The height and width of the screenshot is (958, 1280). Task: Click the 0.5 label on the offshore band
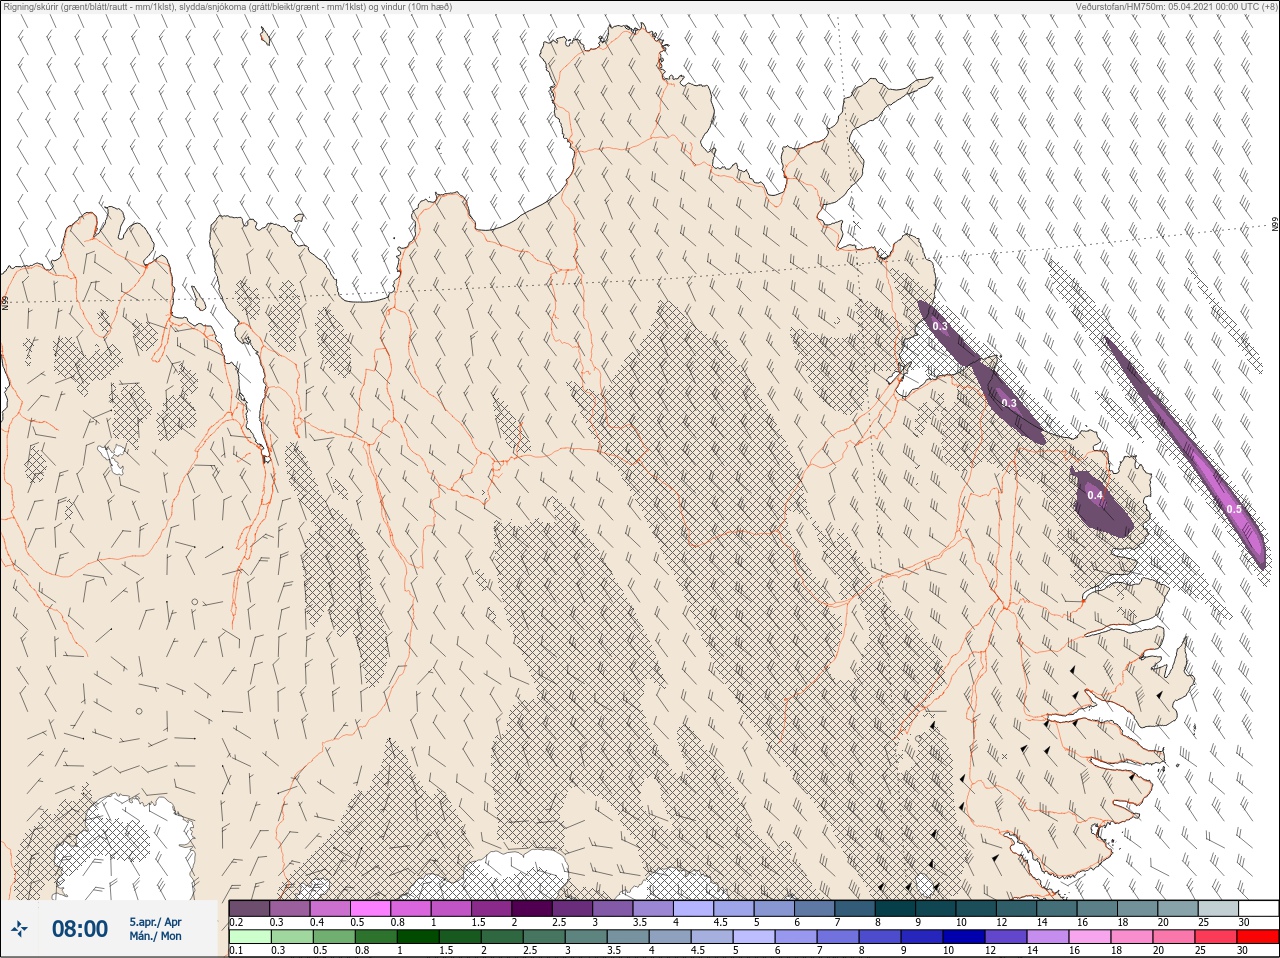click(x=1234, y=509)
